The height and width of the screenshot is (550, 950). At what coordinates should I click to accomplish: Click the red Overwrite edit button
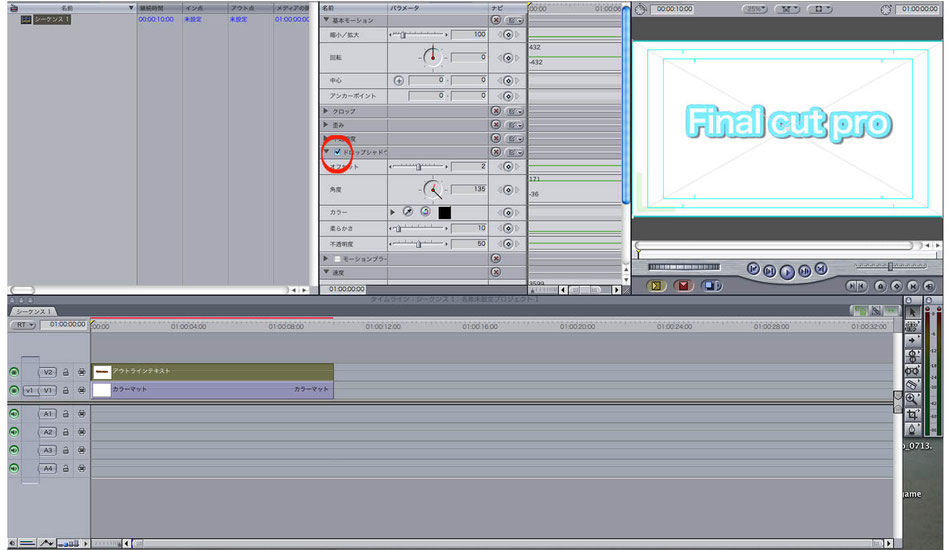683,286
